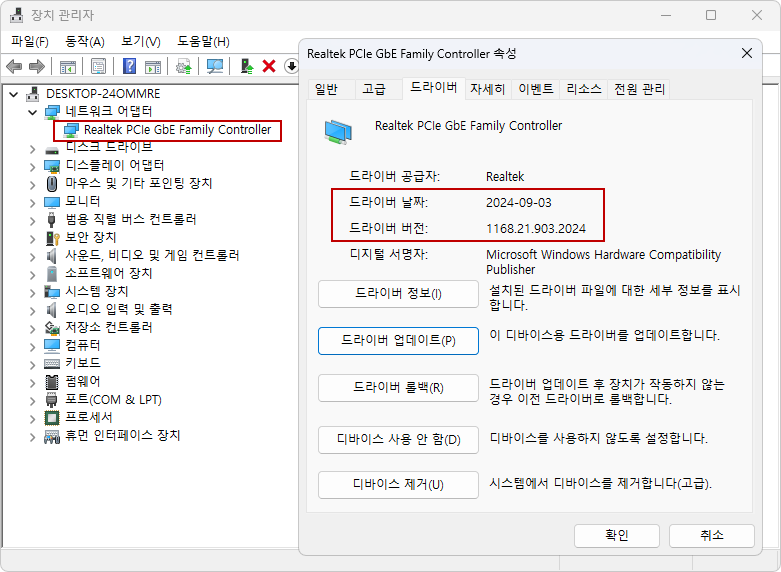
Task: Open the 도움말(H) menu
Action: tap(203, 41)
